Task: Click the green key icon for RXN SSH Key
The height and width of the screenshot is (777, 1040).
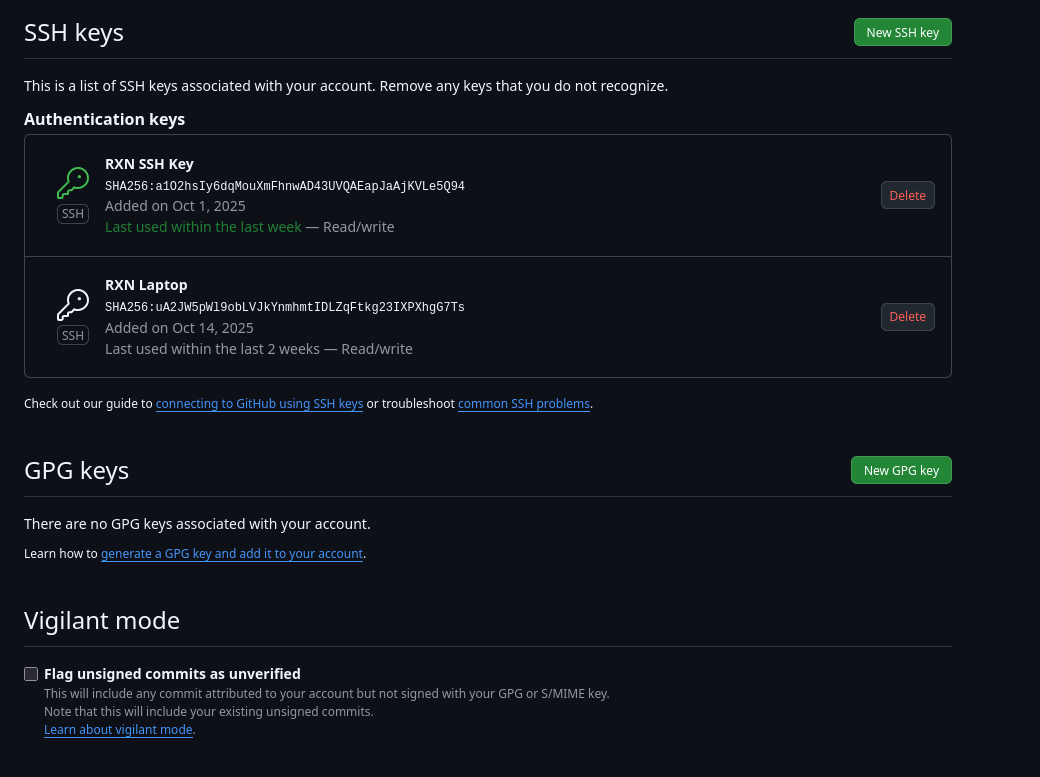Action: click(73, 183)
